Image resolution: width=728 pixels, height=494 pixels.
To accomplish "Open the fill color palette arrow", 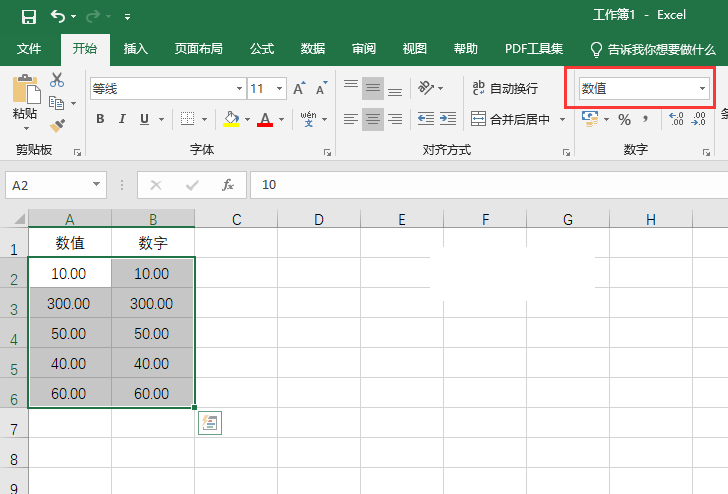I will click(x=247, y=119).
